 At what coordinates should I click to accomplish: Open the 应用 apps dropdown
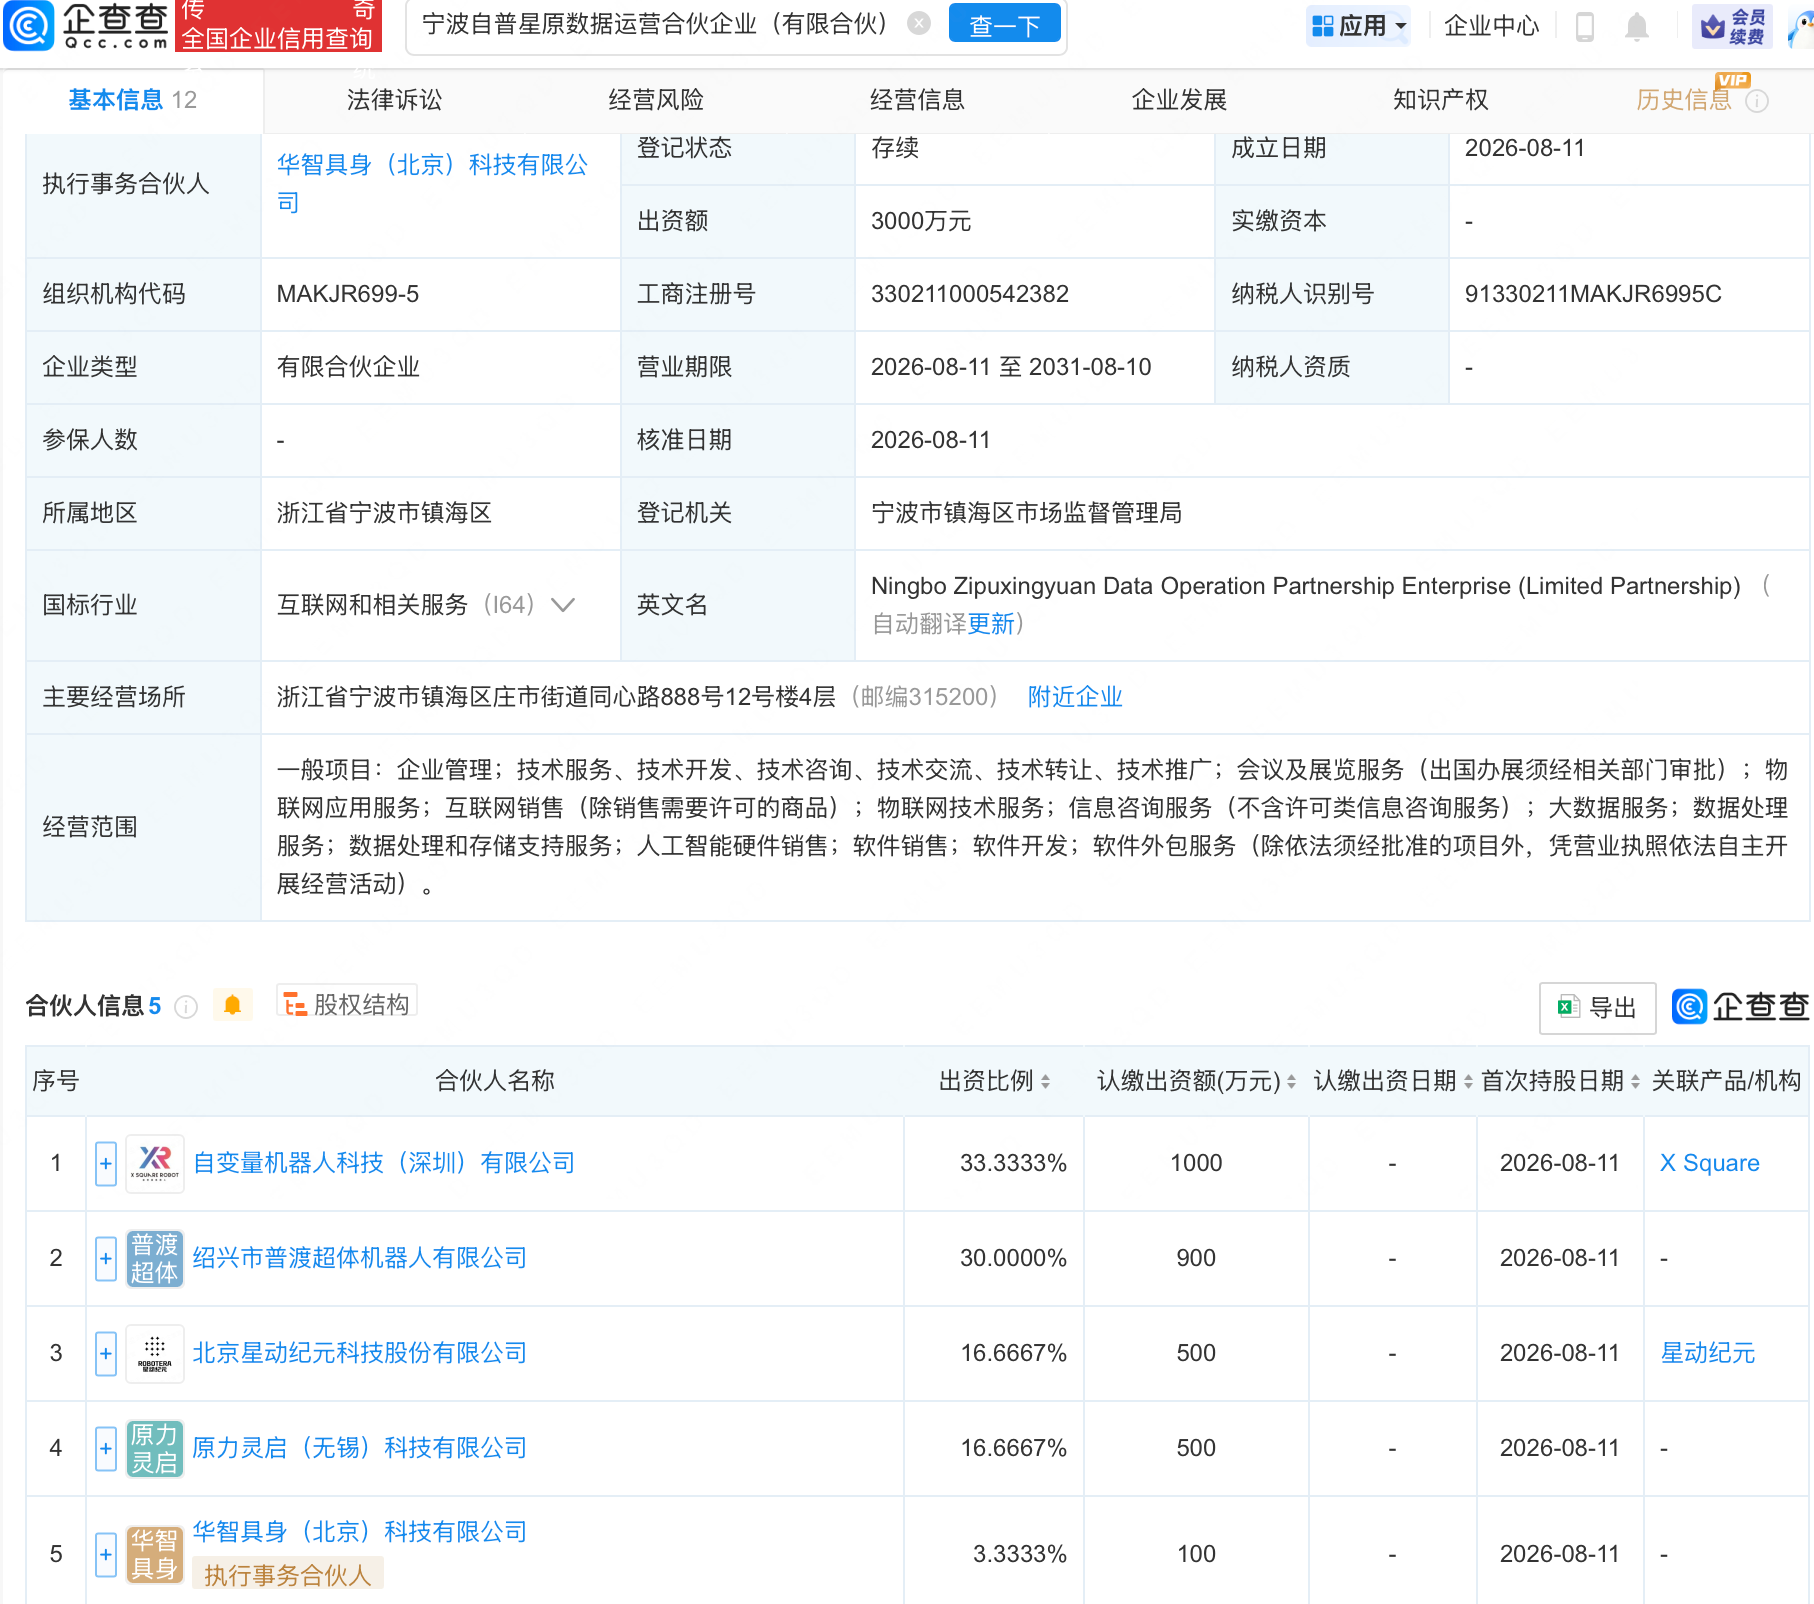point(1359,26)
